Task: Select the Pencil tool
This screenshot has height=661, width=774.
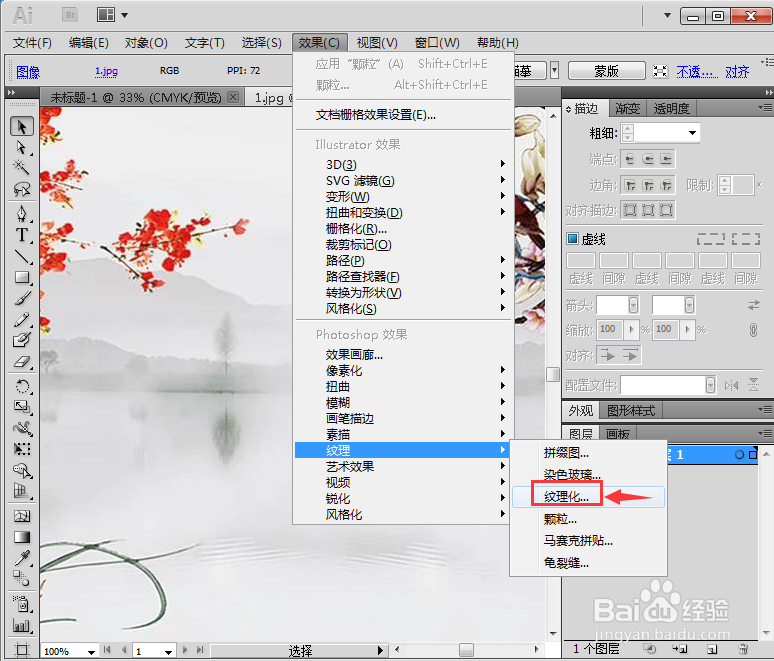Action: (22, 320)
